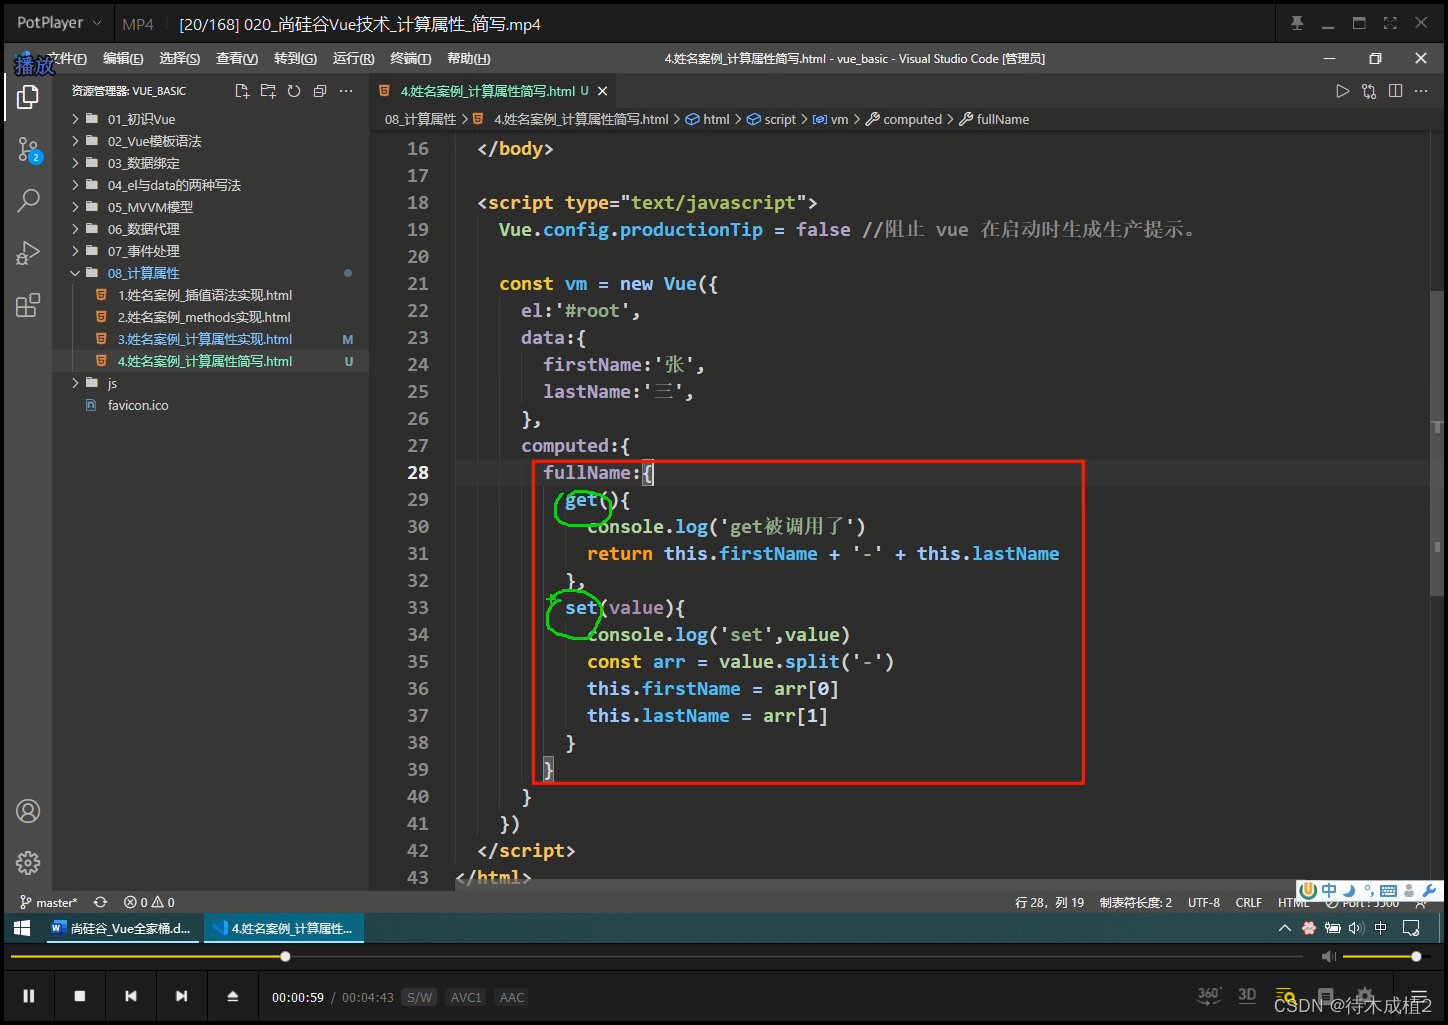Open the 终端(T) menu
The image size is (1448, 1025).
pyautogui.click(x=410, y=59)
